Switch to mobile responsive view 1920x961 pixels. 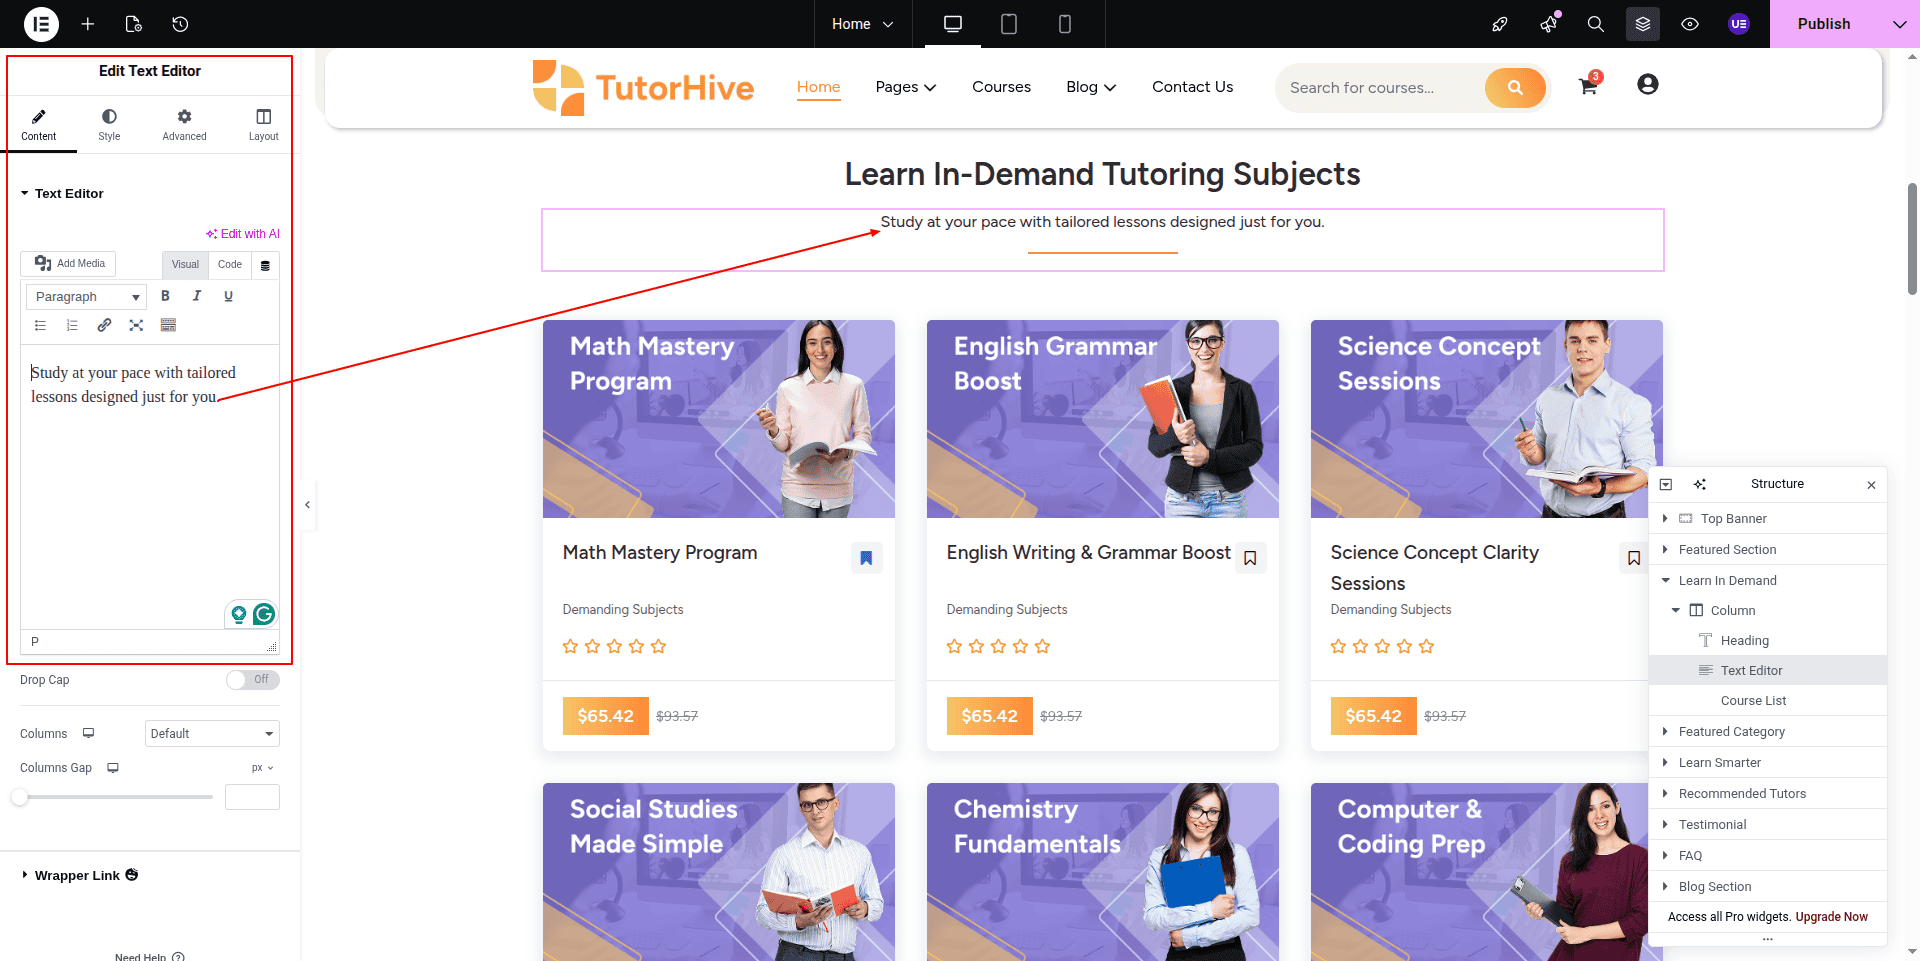(1065, 24)
